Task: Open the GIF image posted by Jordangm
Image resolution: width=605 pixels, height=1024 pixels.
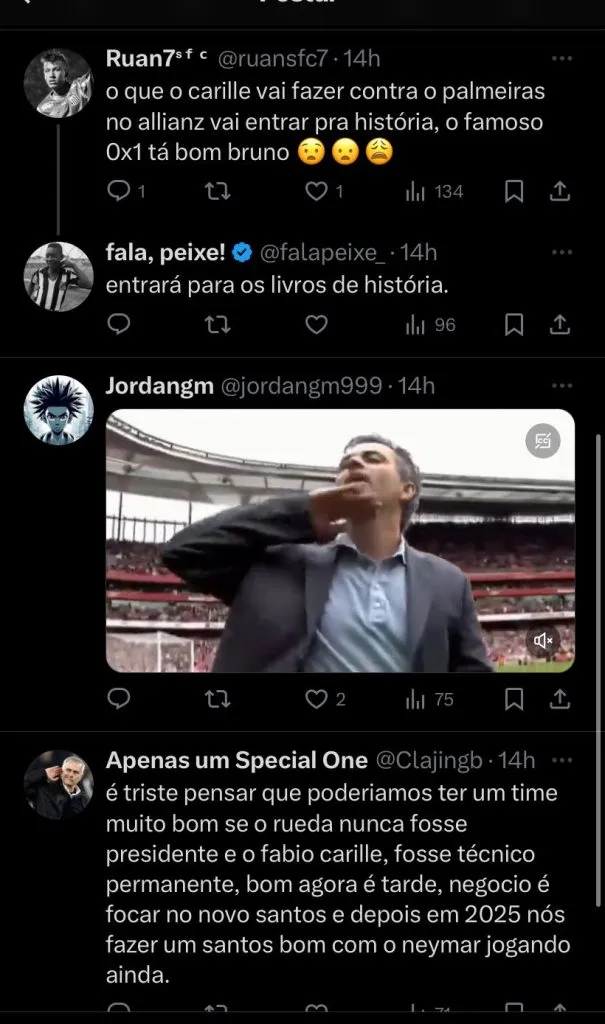Action: coord(340,540)
